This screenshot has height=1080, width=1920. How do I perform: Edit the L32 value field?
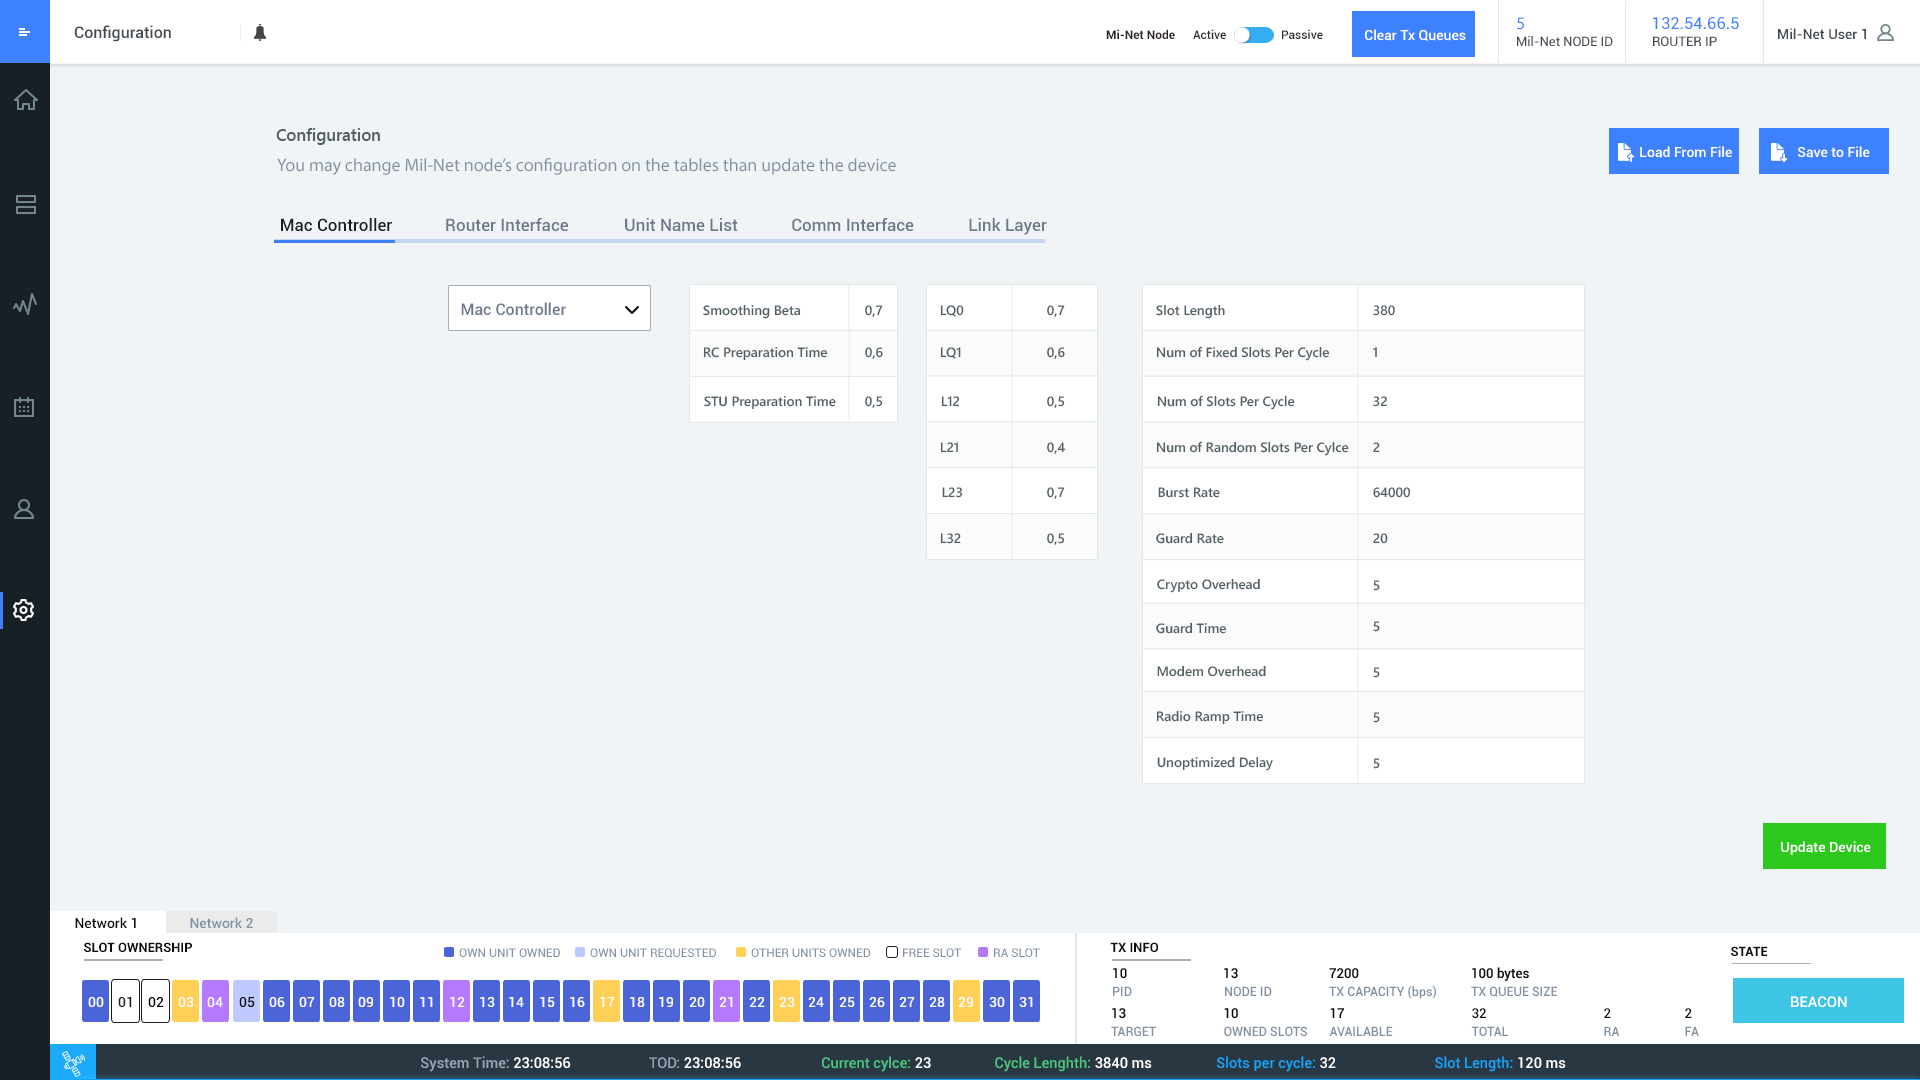tap(1055, 538)
